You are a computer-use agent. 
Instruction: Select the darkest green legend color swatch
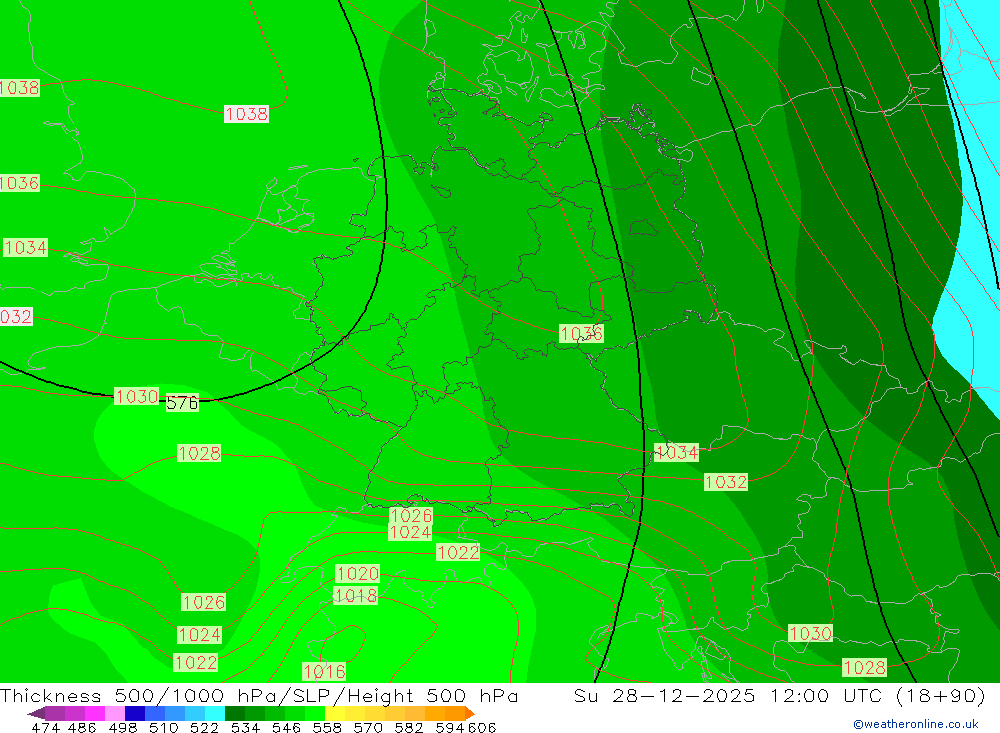tap(235, 713)
